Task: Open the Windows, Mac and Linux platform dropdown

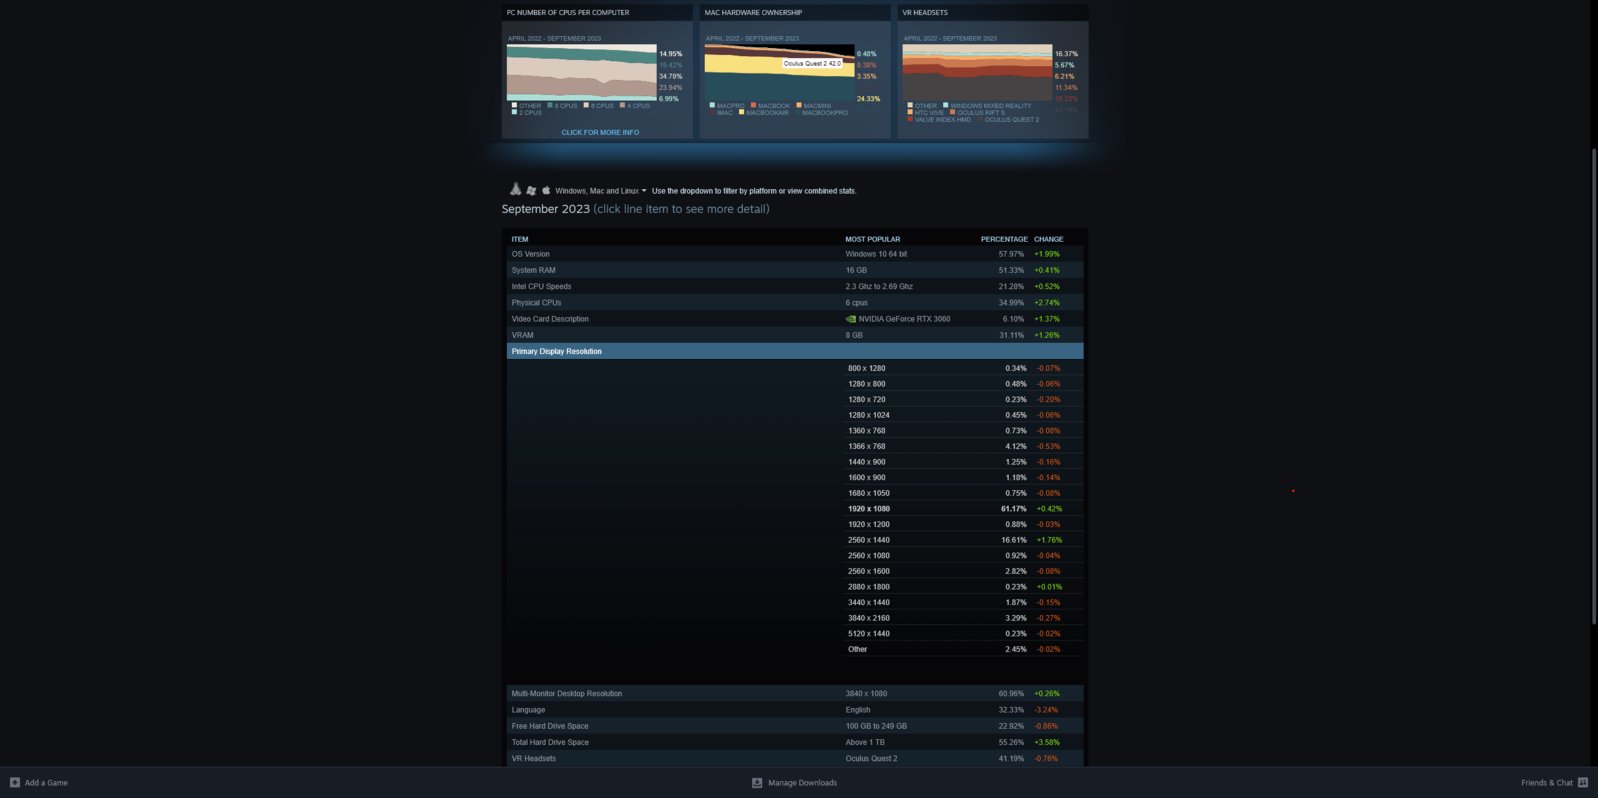Action: point(601,190)
